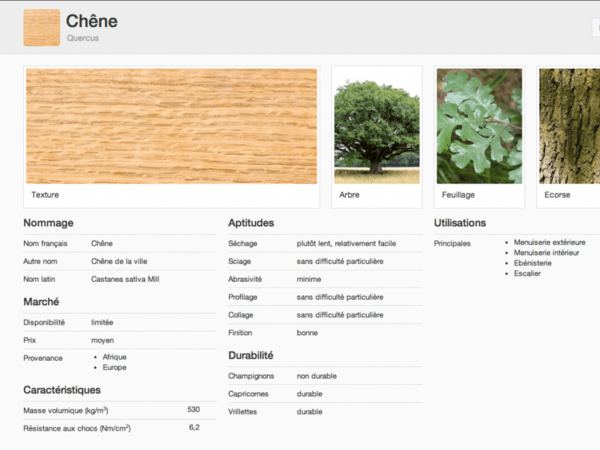Click Afrique in the Provenance list
The height and width of the screenshot is (450, 600).
pos(114,356)
